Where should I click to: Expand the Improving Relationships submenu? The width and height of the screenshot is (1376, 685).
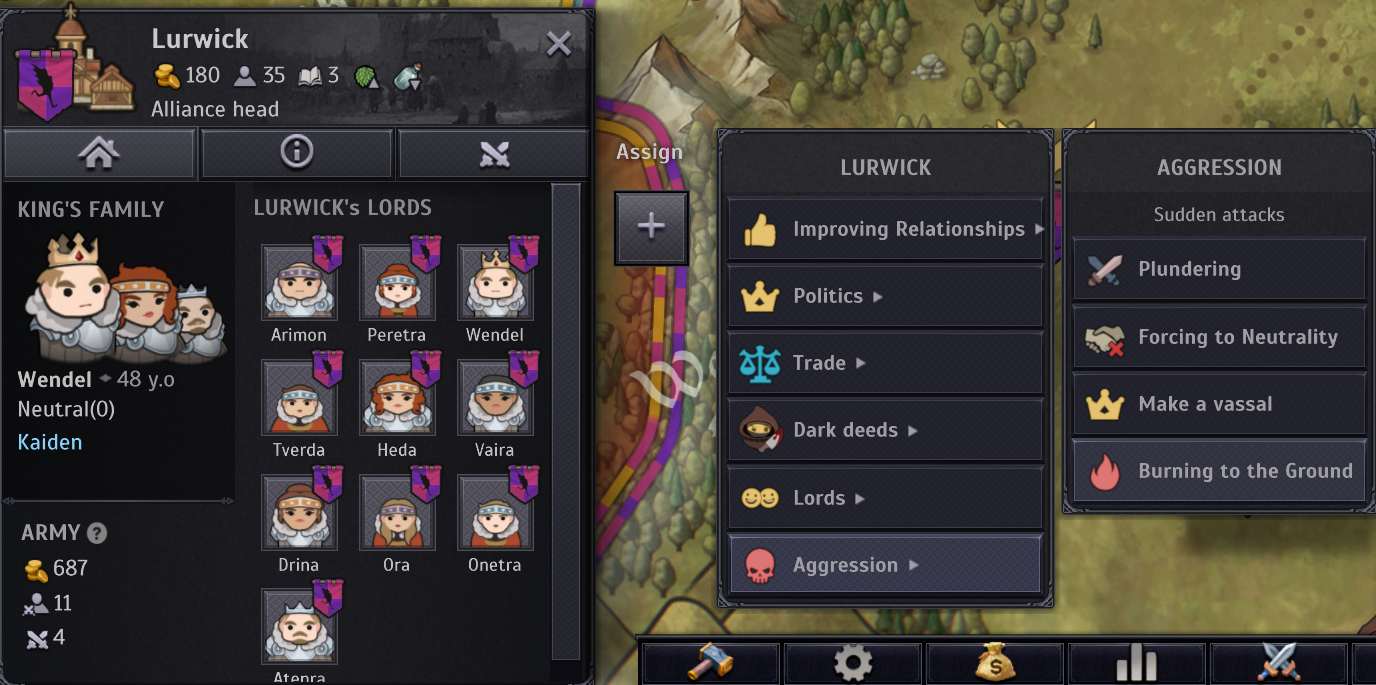(885, 230)
